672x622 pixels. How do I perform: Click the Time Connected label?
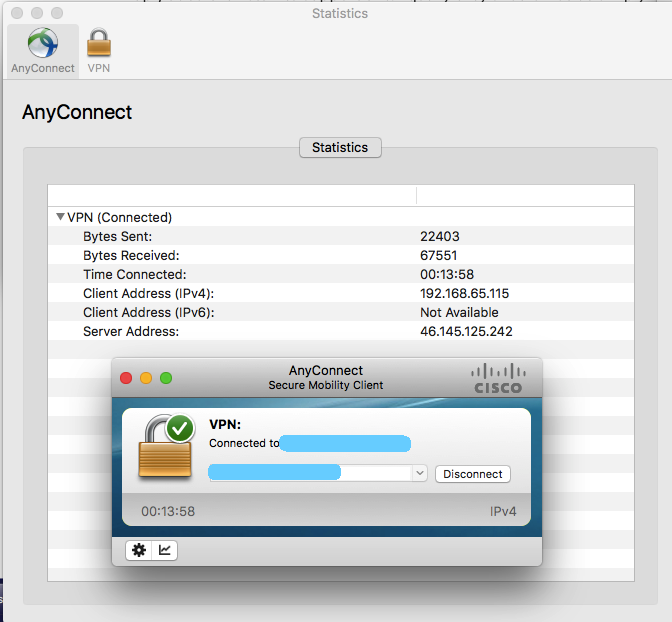(135, 274)
